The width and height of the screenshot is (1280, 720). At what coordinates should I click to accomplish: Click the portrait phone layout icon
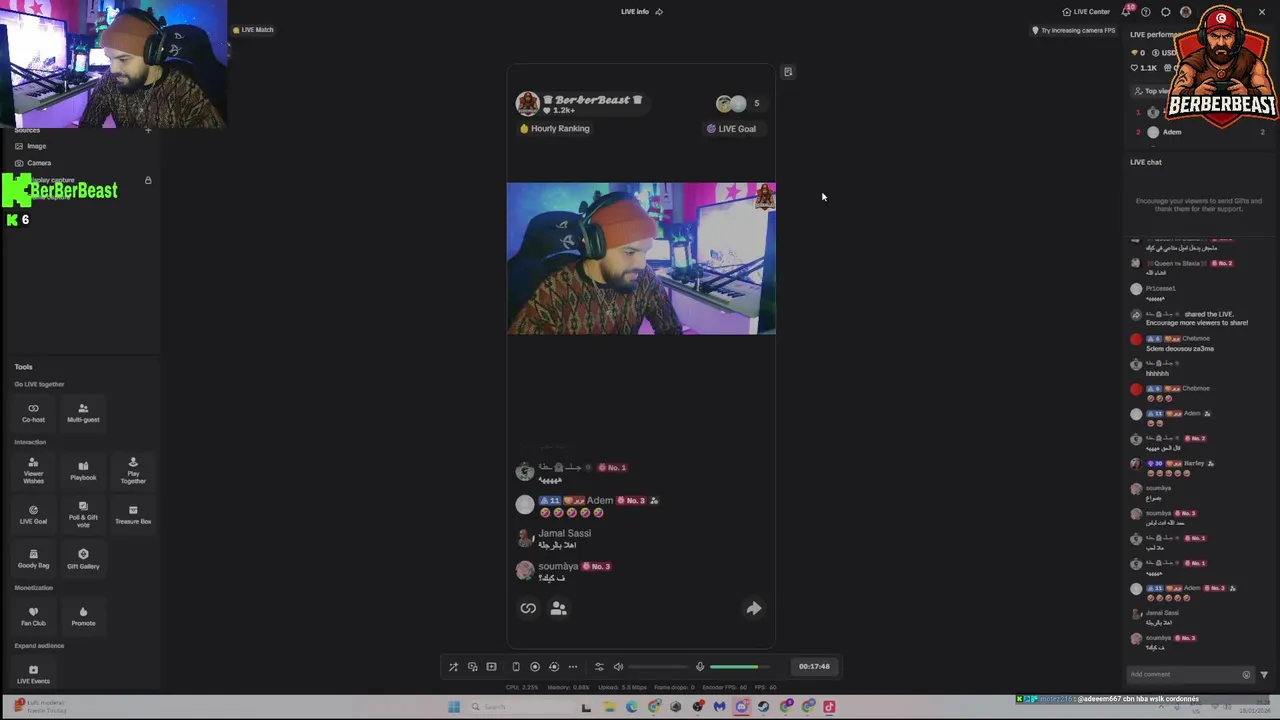click(x=516, y=667)
